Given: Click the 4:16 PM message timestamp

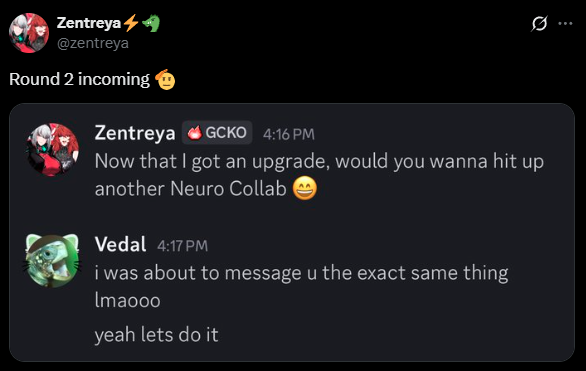Looking at the screenshot, I should pos(289,134).
